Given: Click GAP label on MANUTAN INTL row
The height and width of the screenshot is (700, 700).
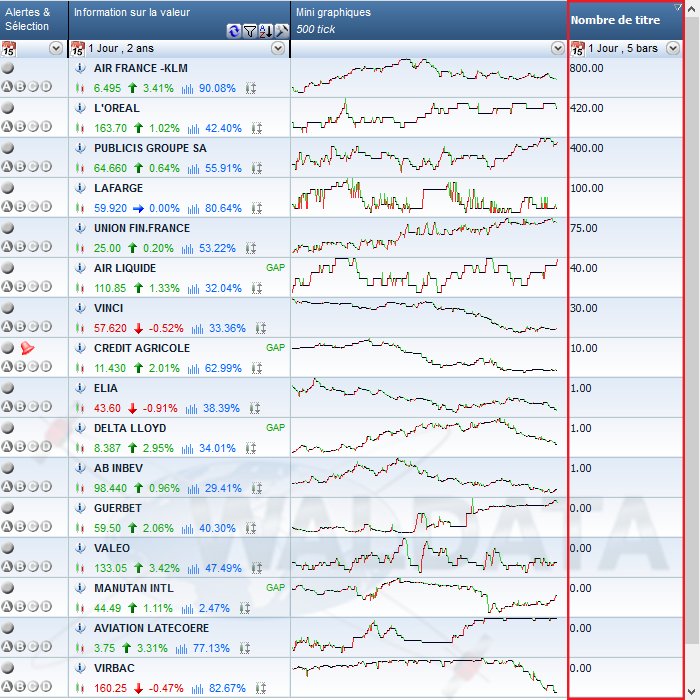Looking at the screenshot, I should 275,588.
